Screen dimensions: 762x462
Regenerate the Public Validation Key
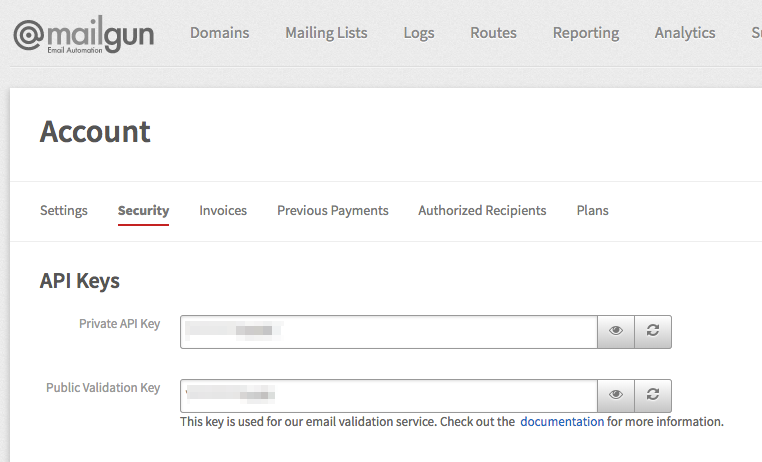(653, 395)
